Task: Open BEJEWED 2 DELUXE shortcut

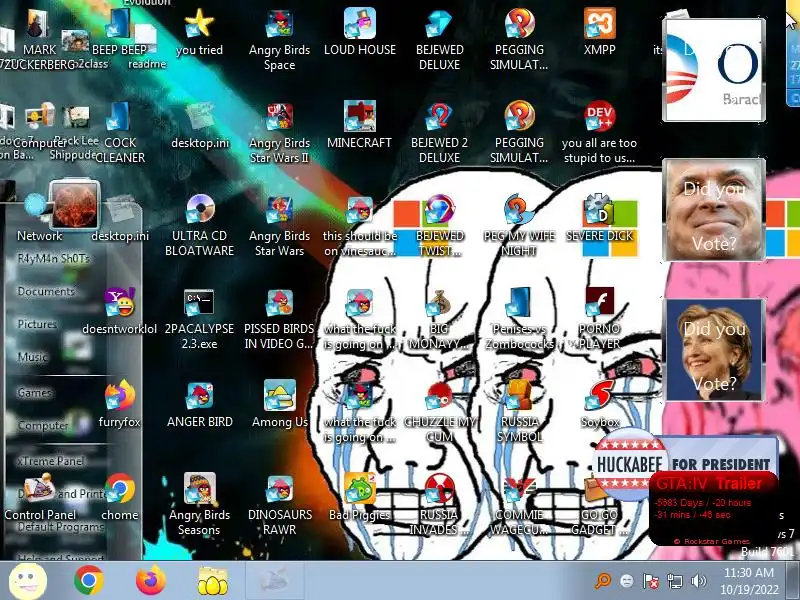Action: pos(439,117)
